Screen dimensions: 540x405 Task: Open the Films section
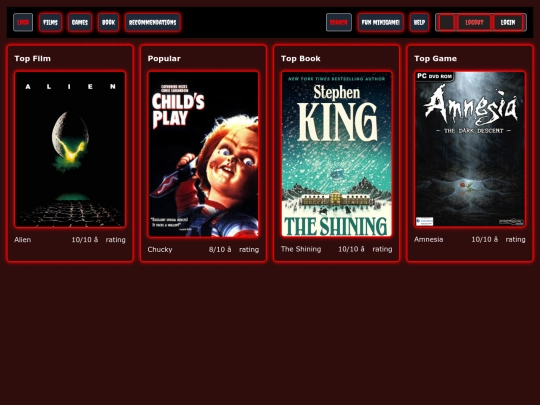tap(50, 22)
